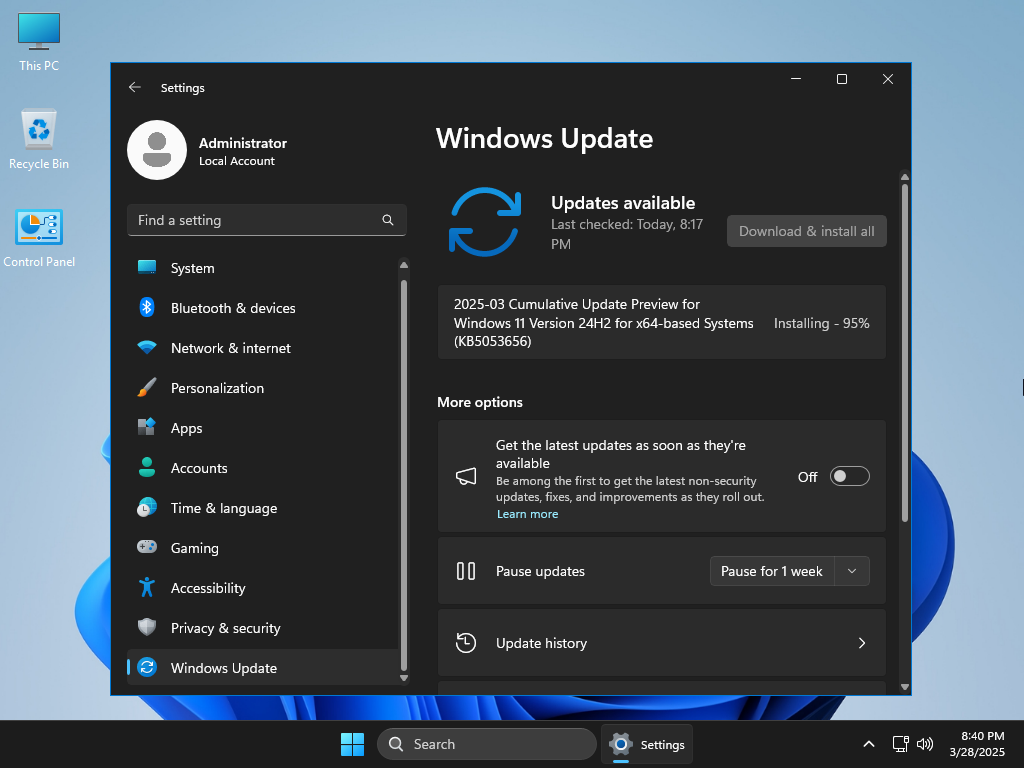Click Pause for 1 week button
The width and height of the screenshot is (1024, 768).
pos(772,571)
